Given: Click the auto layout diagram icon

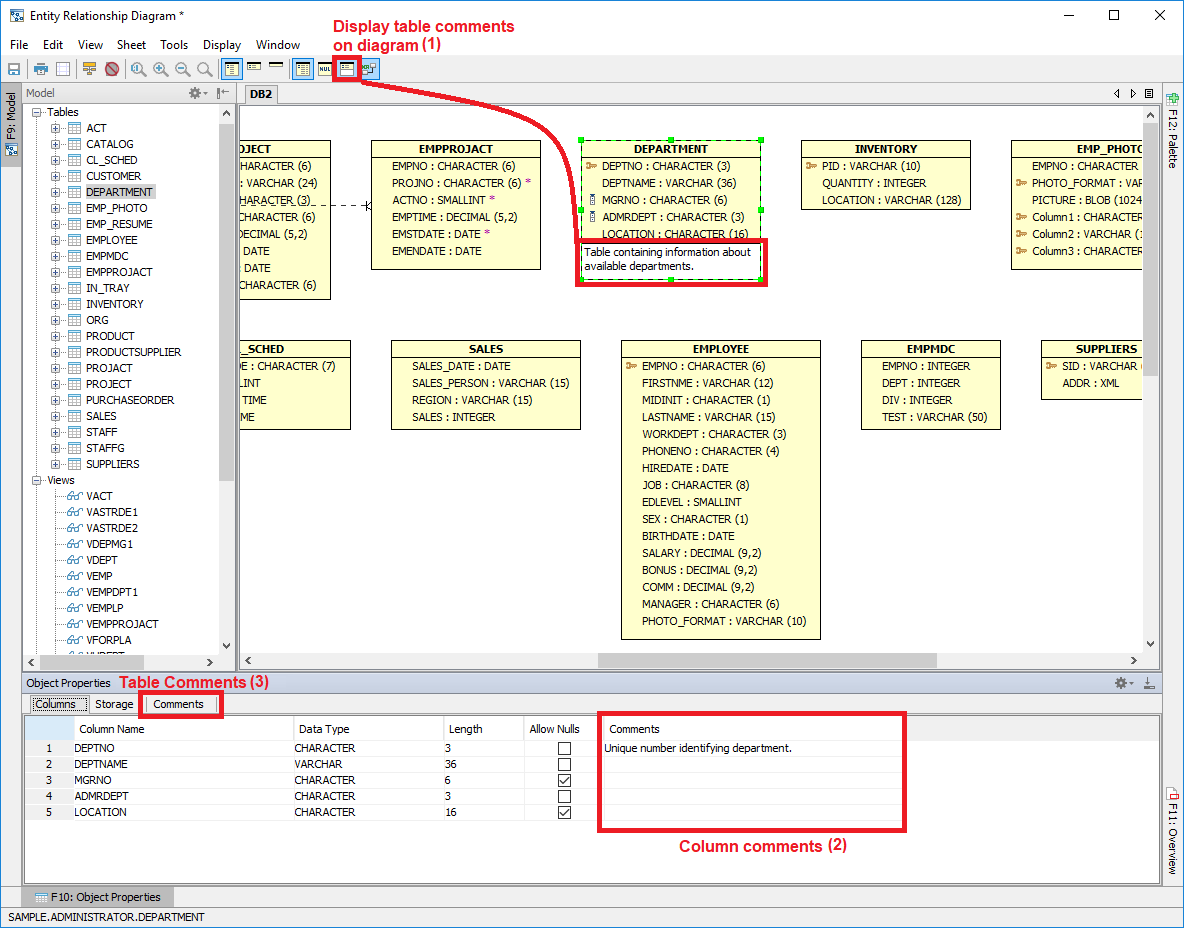Looking at the screenshot, I should 369,69.
